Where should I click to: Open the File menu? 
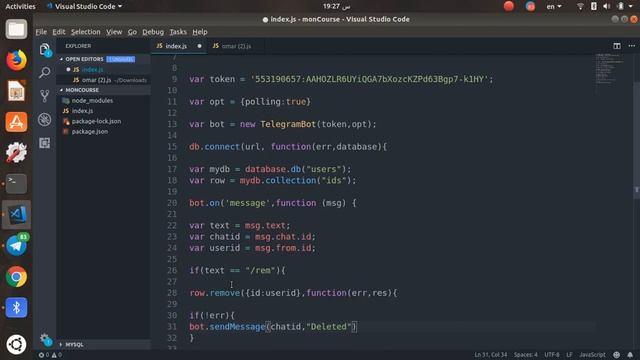(x=41, y=32)
